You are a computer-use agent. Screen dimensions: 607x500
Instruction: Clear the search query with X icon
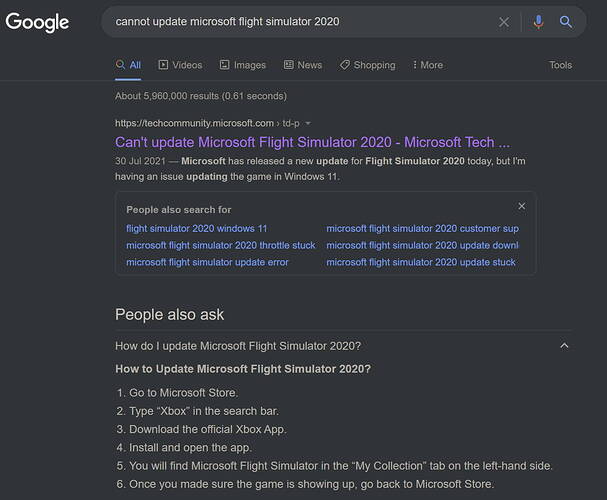click(x=504, y=21)
